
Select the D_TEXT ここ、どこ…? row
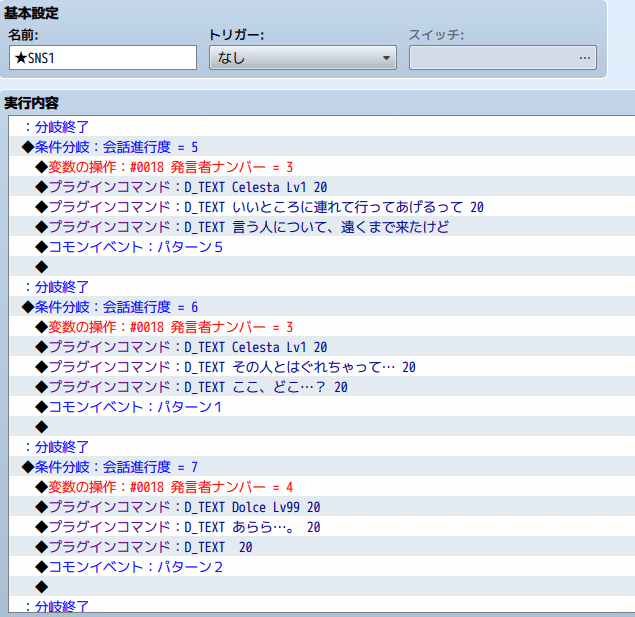tap(322, 387)
